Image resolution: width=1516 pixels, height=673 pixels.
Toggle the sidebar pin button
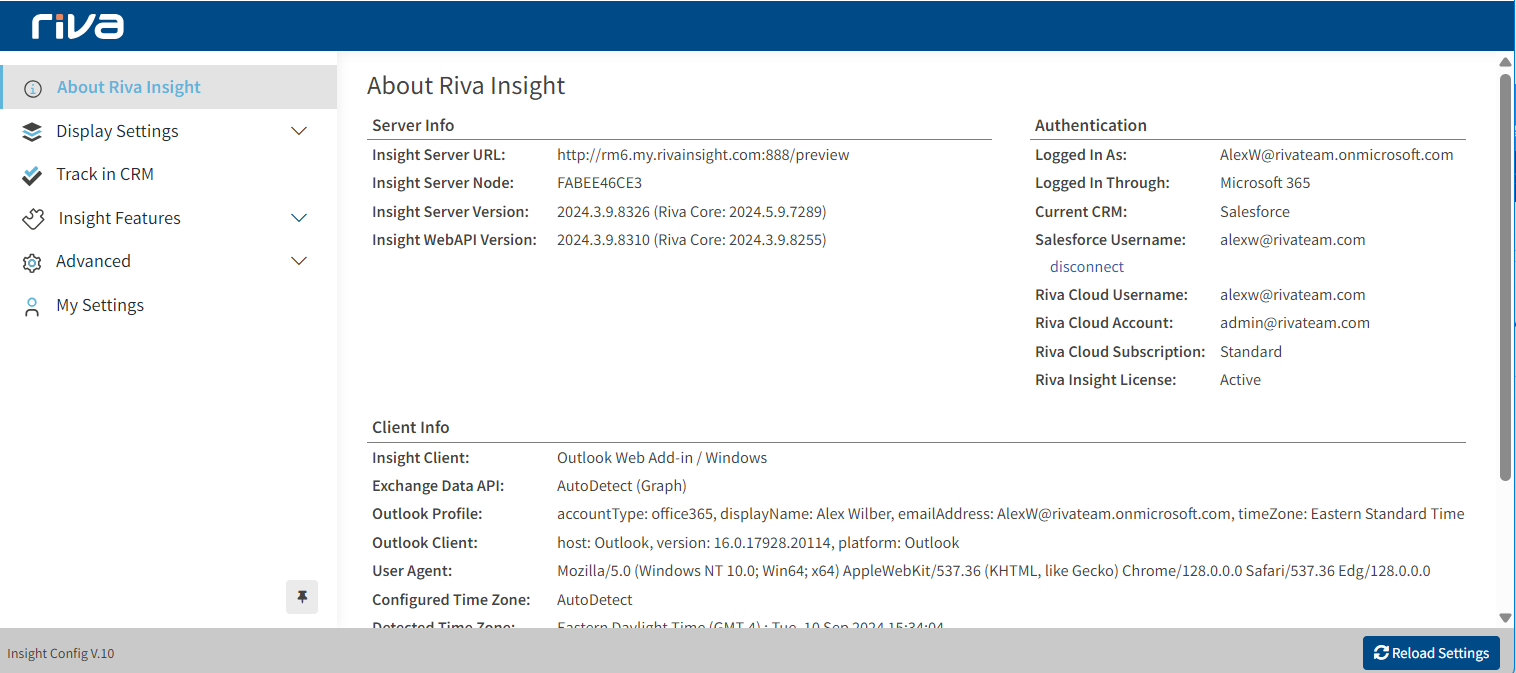[x=302, y=597]
